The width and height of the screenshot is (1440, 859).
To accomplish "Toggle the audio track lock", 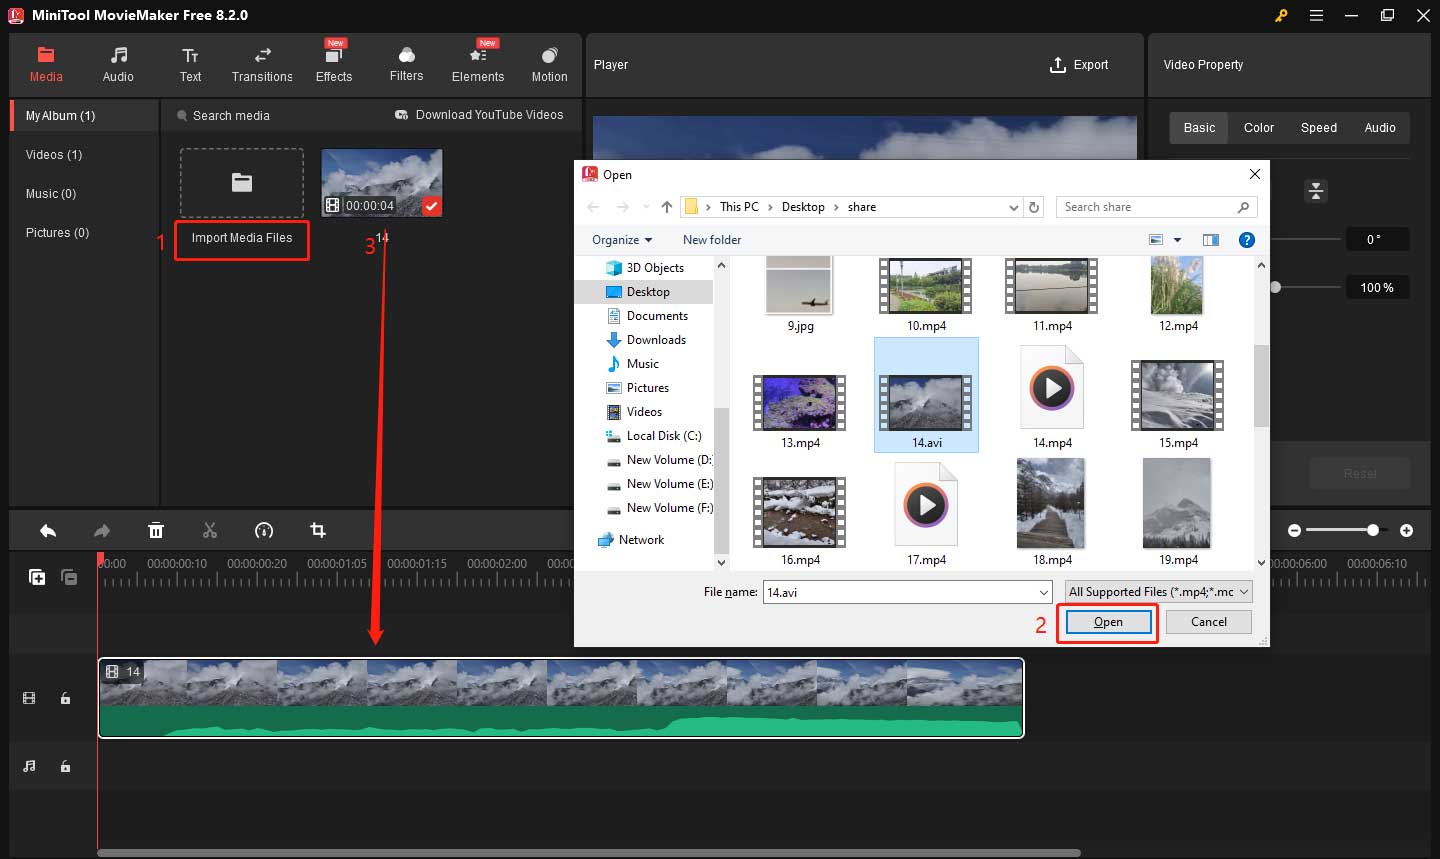I will click(65, 766).
